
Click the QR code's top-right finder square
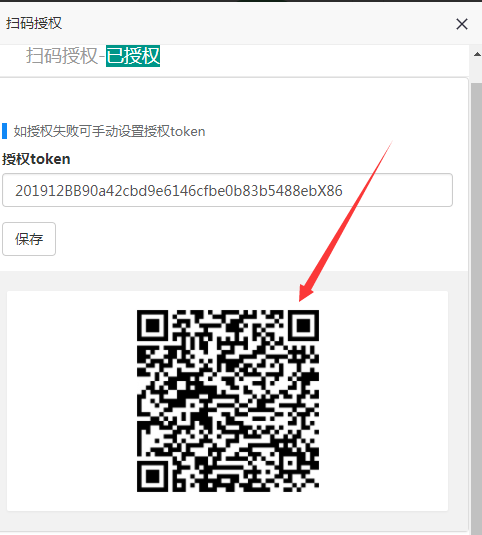[x=303, y=326]
